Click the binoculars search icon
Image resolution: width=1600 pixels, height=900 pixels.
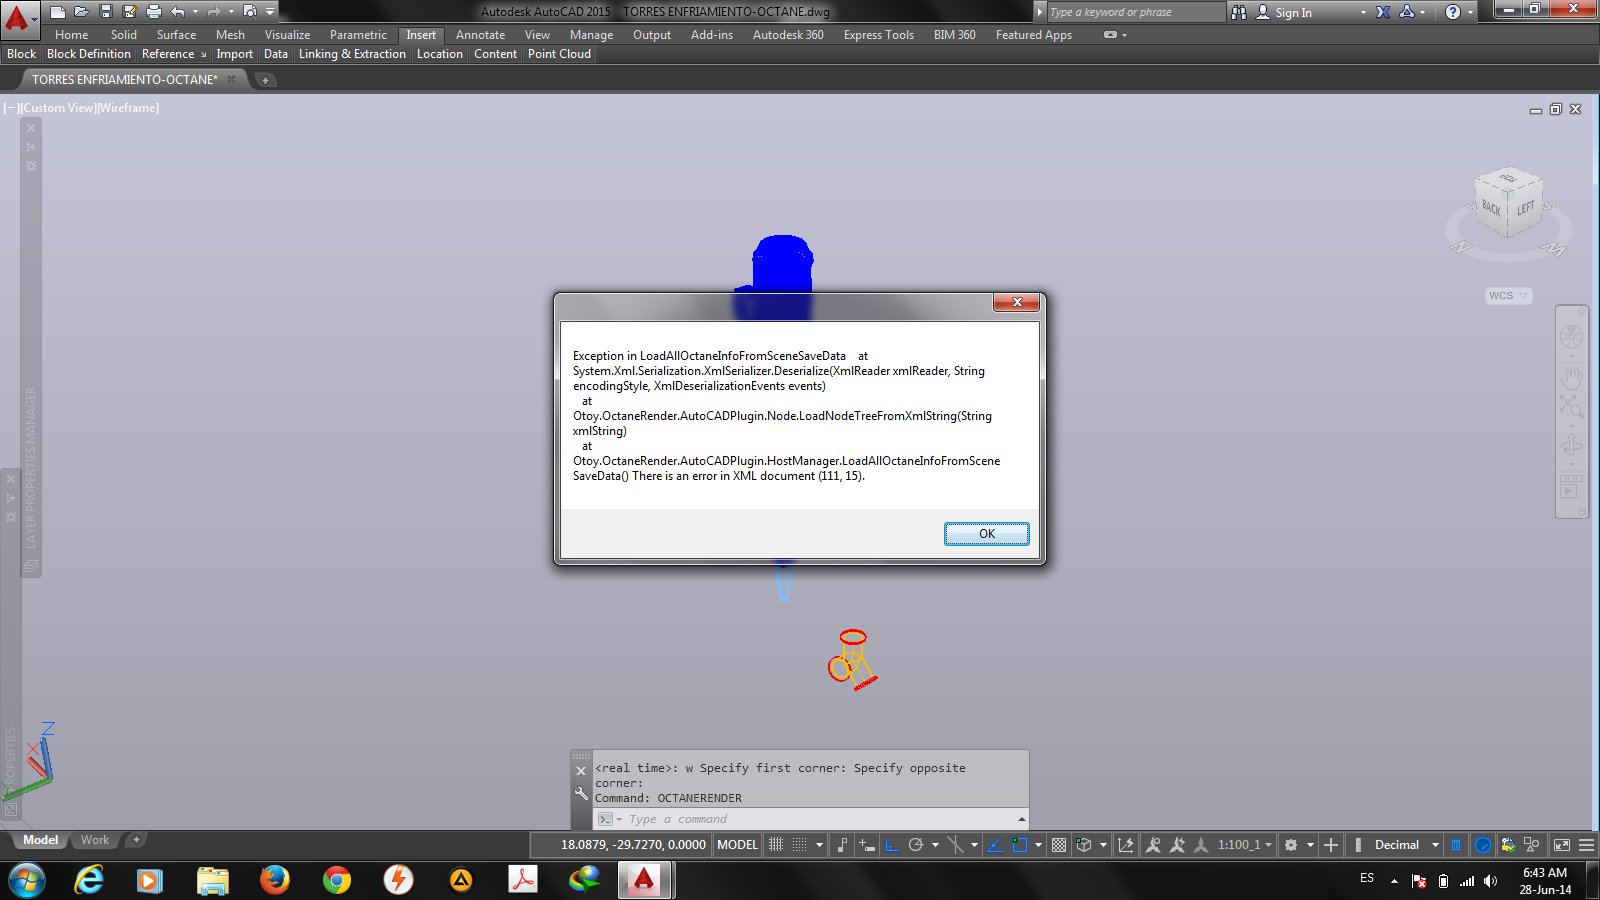(1239, 12)
